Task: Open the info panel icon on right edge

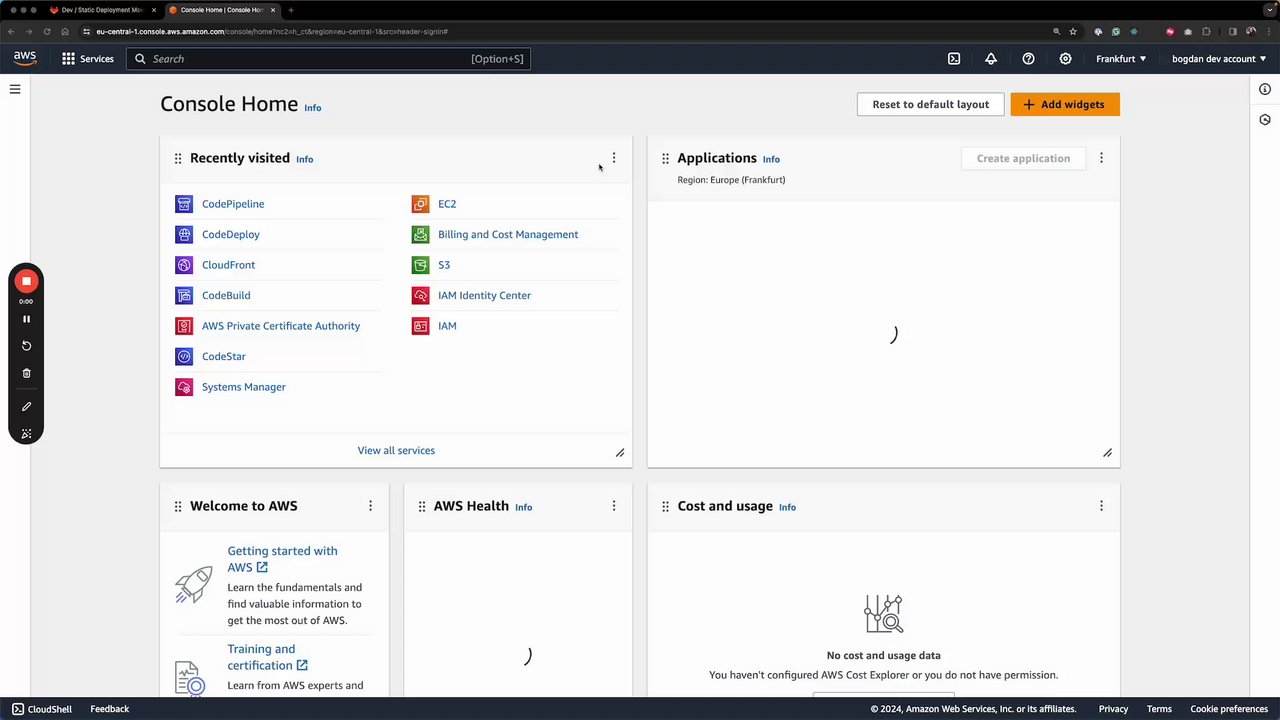Action: [1265, 89]
